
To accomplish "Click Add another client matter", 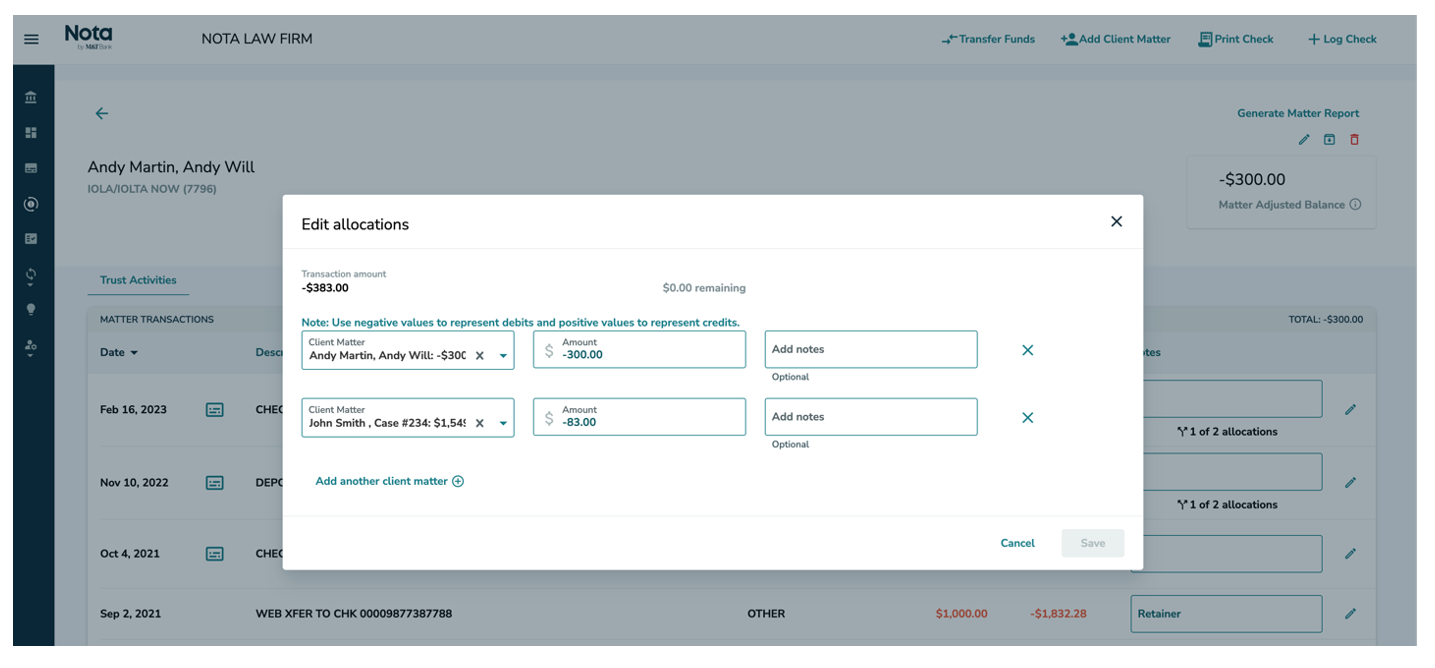I will [x=388, y=480].
